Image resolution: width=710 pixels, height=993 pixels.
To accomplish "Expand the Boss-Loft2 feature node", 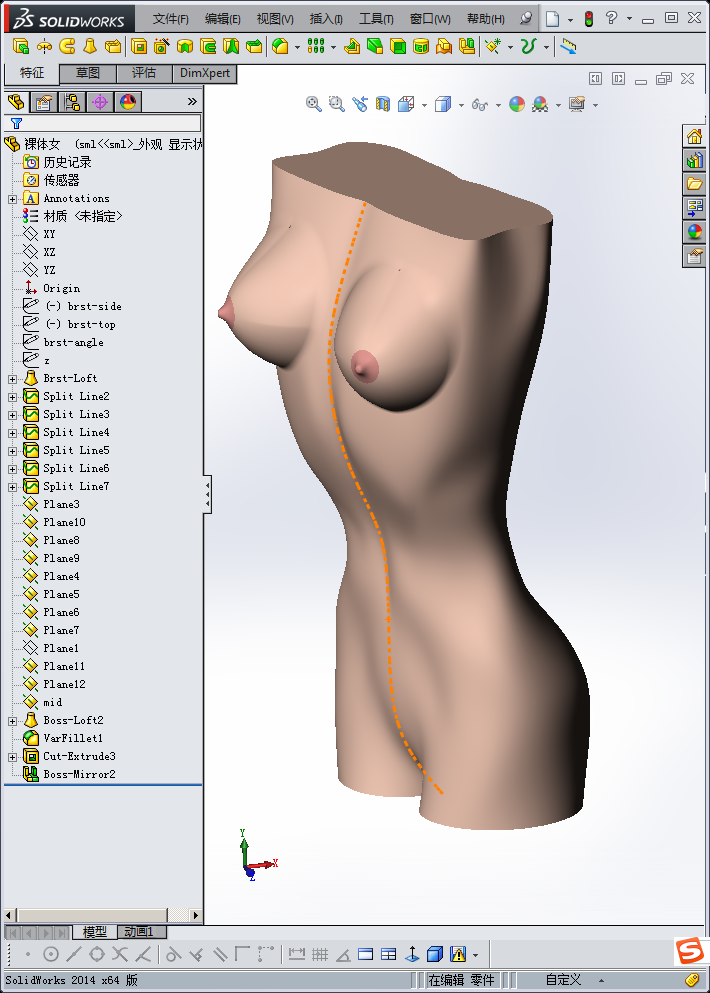I will [12, 721].
